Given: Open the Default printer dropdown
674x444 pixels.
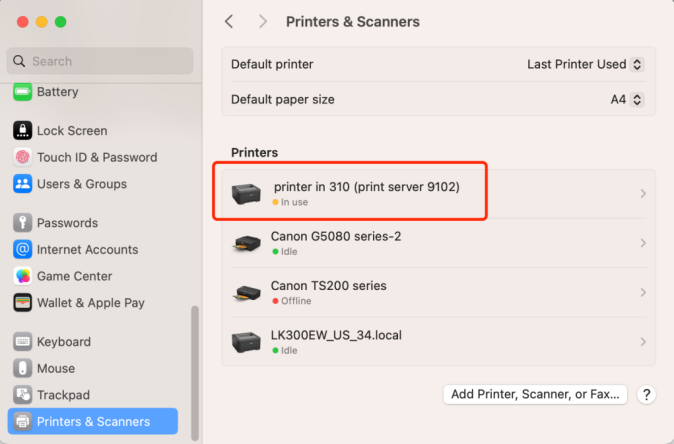Looking at the screenshot, I should (585, 64).
